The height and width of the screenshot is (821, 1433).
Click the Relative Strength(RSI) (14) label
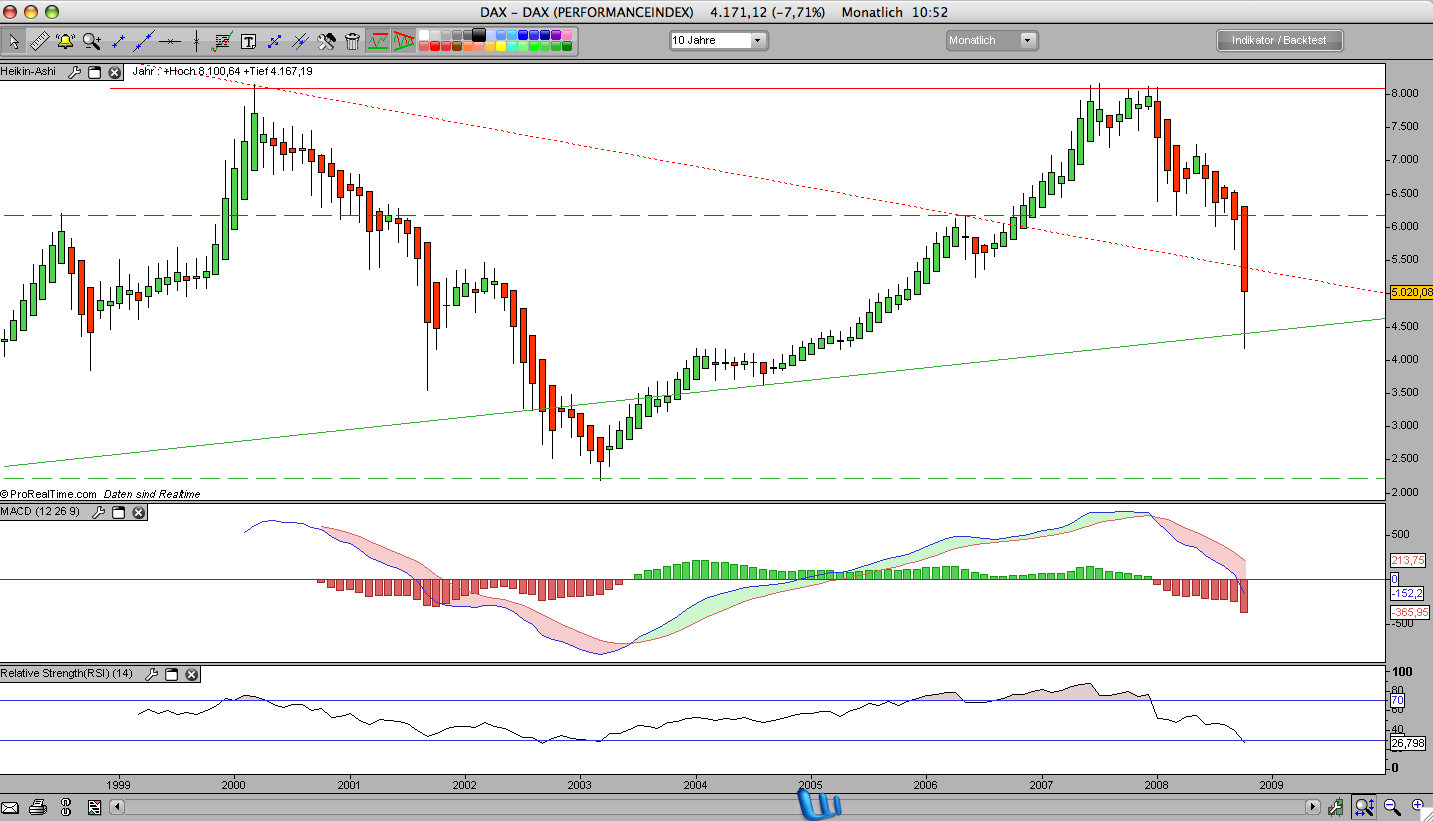click(67, 674)
